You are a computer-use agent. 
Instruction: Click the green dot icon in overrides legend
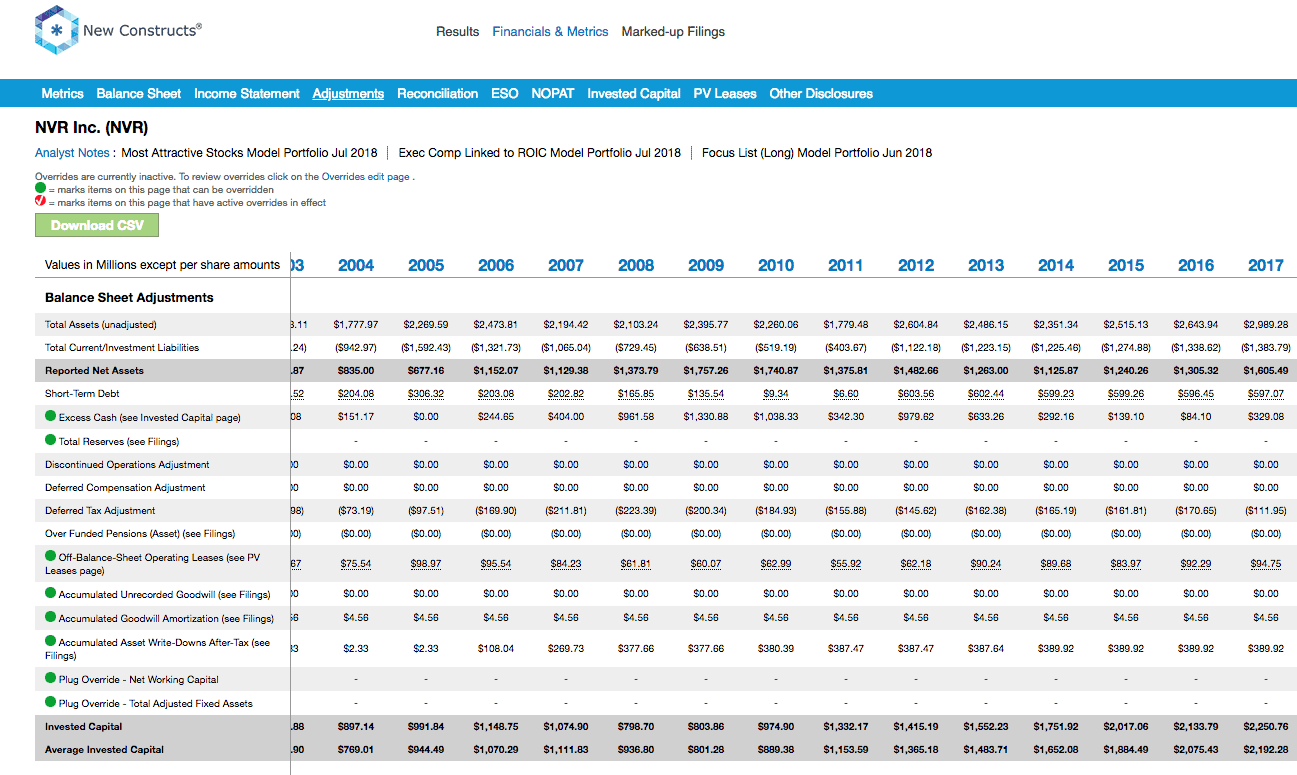(40, 188)
